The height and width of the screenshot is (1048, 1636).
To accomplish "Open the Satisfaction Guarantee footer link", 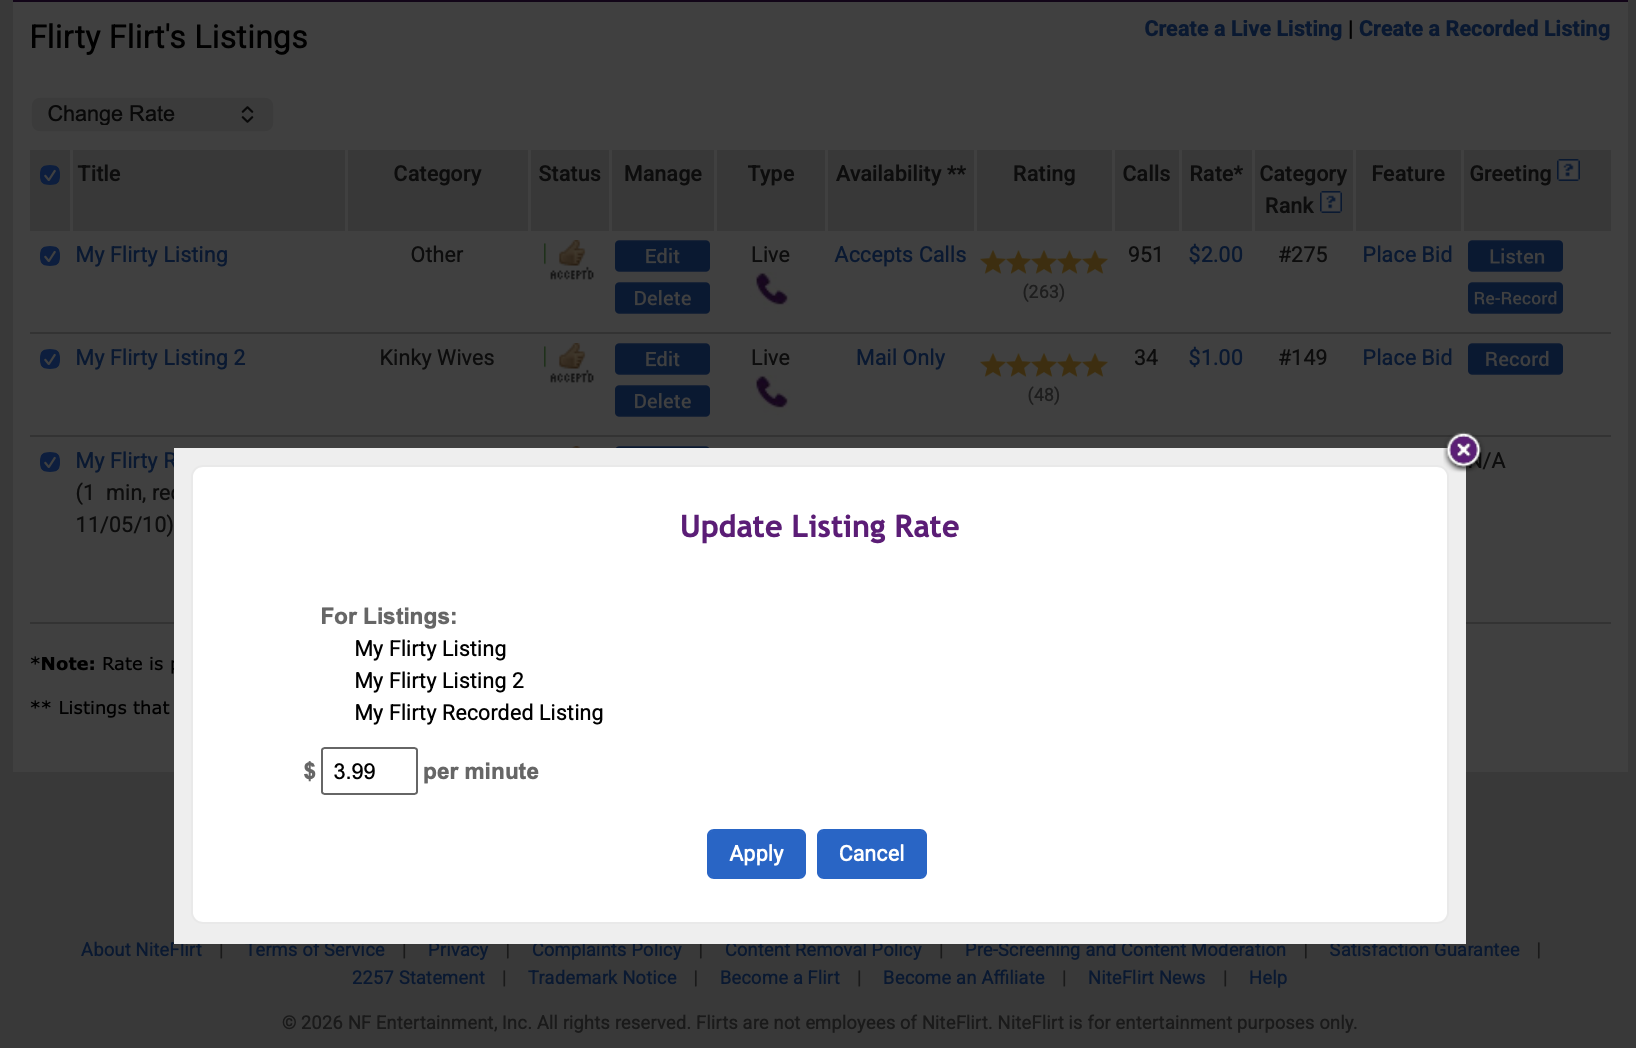I will (1424, 950).
